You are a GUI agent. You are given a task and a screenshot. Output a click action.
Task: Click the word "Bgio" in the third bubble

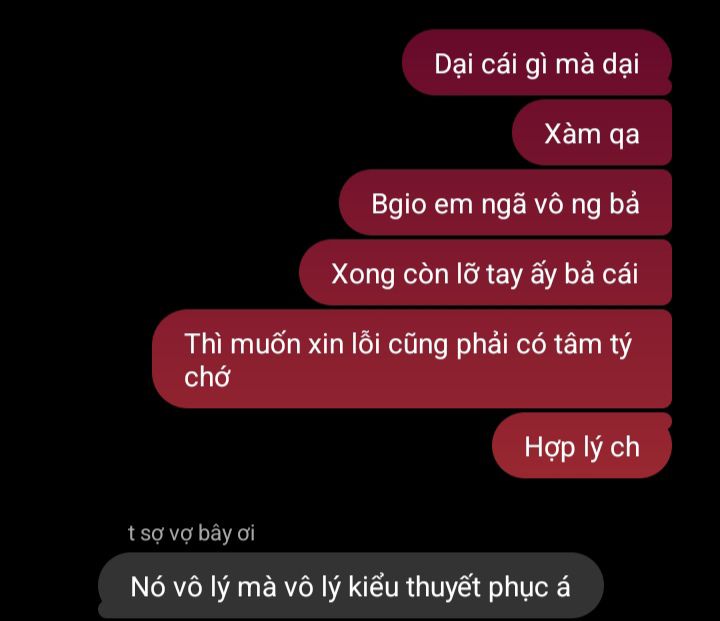coord(399,204)
